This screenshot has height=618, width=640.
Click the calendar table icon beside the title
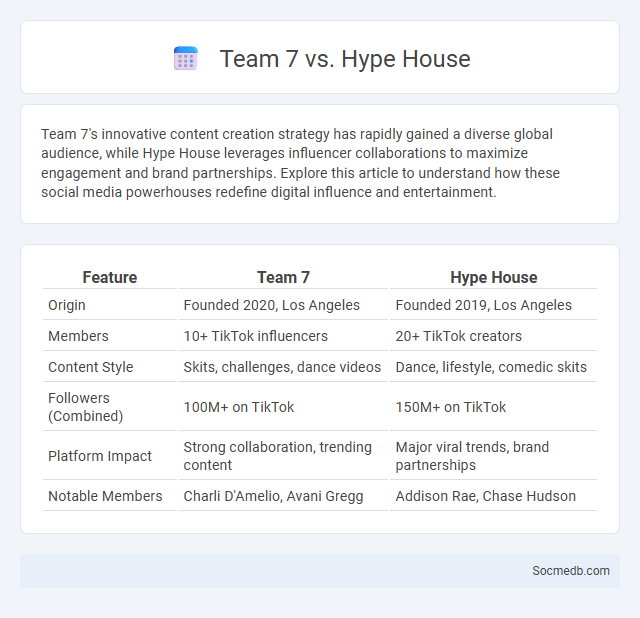click(x=186, y=58)
